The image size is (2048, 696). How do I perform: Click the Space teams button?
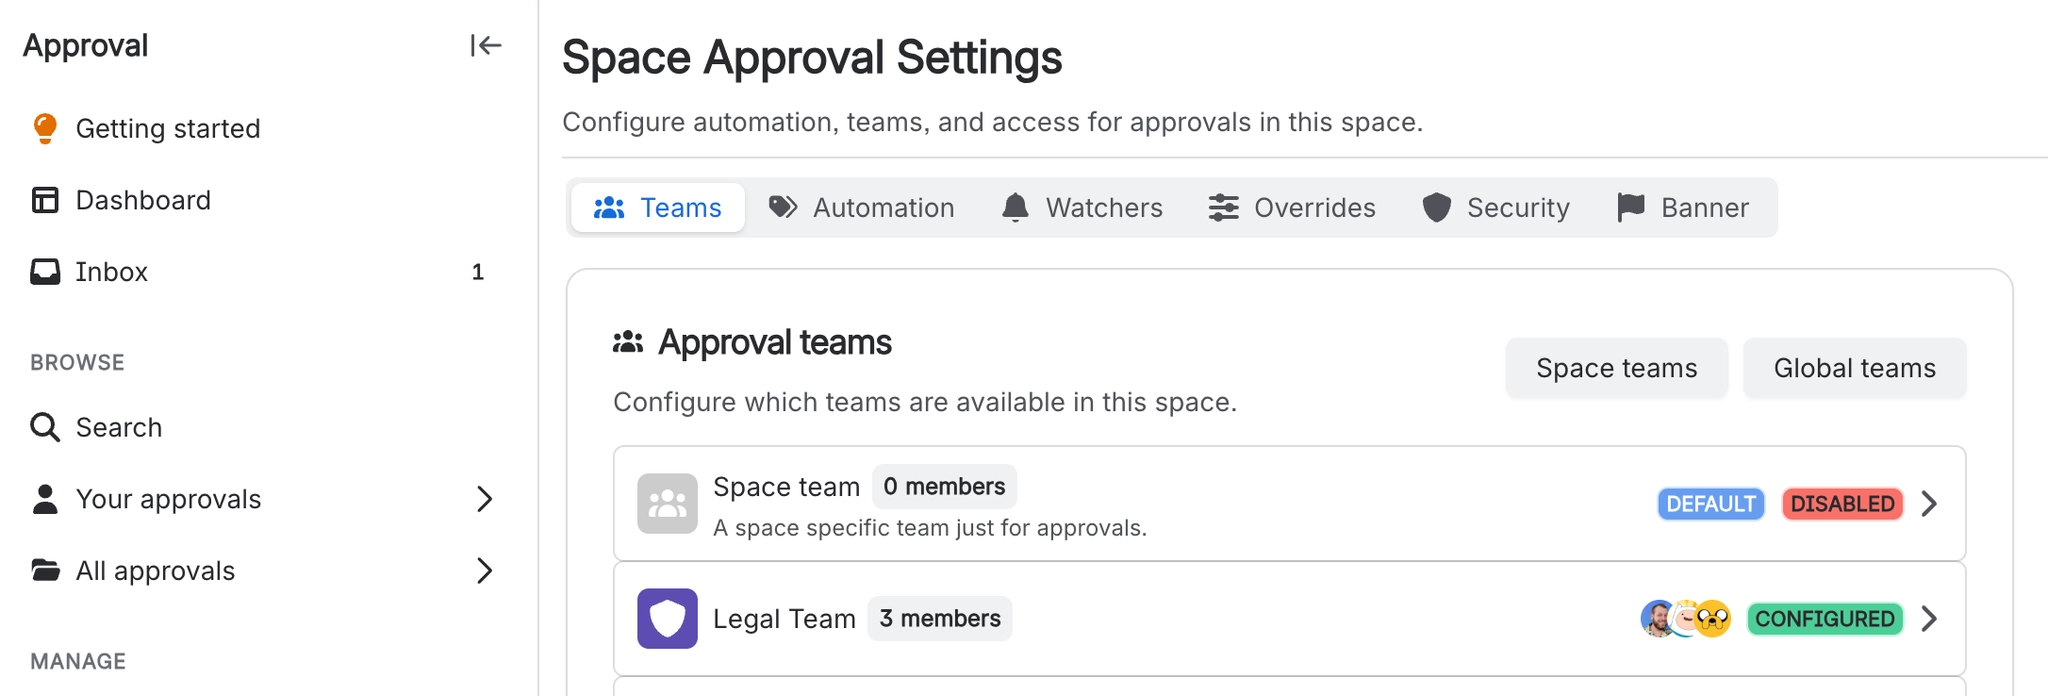point(1617,368)
